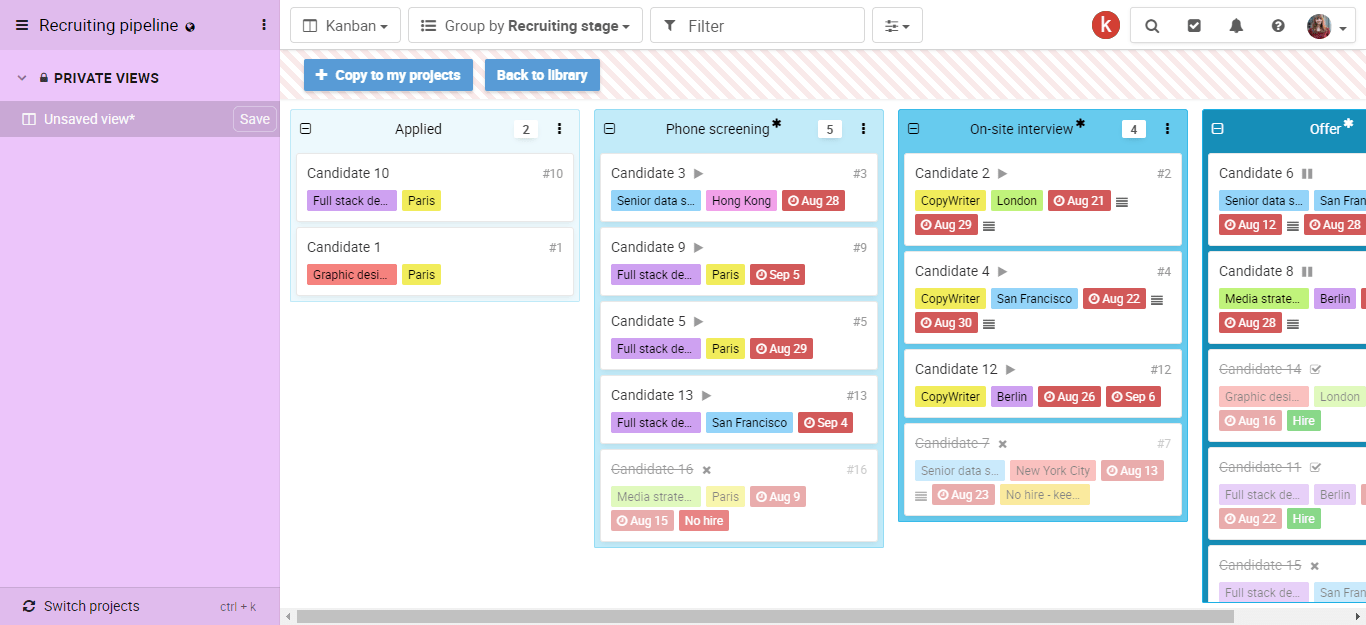The width and height of the screenshot is (1366, 625).
Task: Open the help question mark icon
Action: [x=1278, y=26]
